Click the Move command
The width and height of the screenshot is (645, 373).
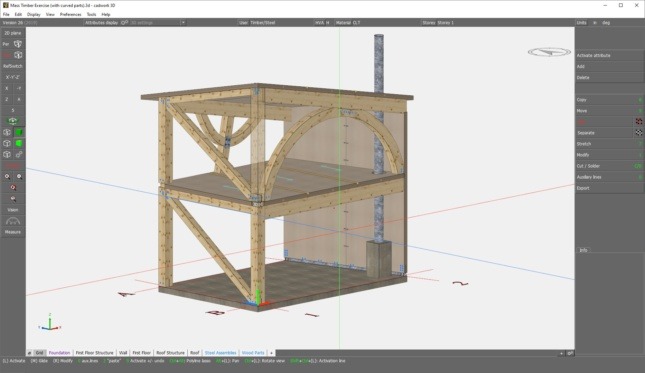point(610,111)
